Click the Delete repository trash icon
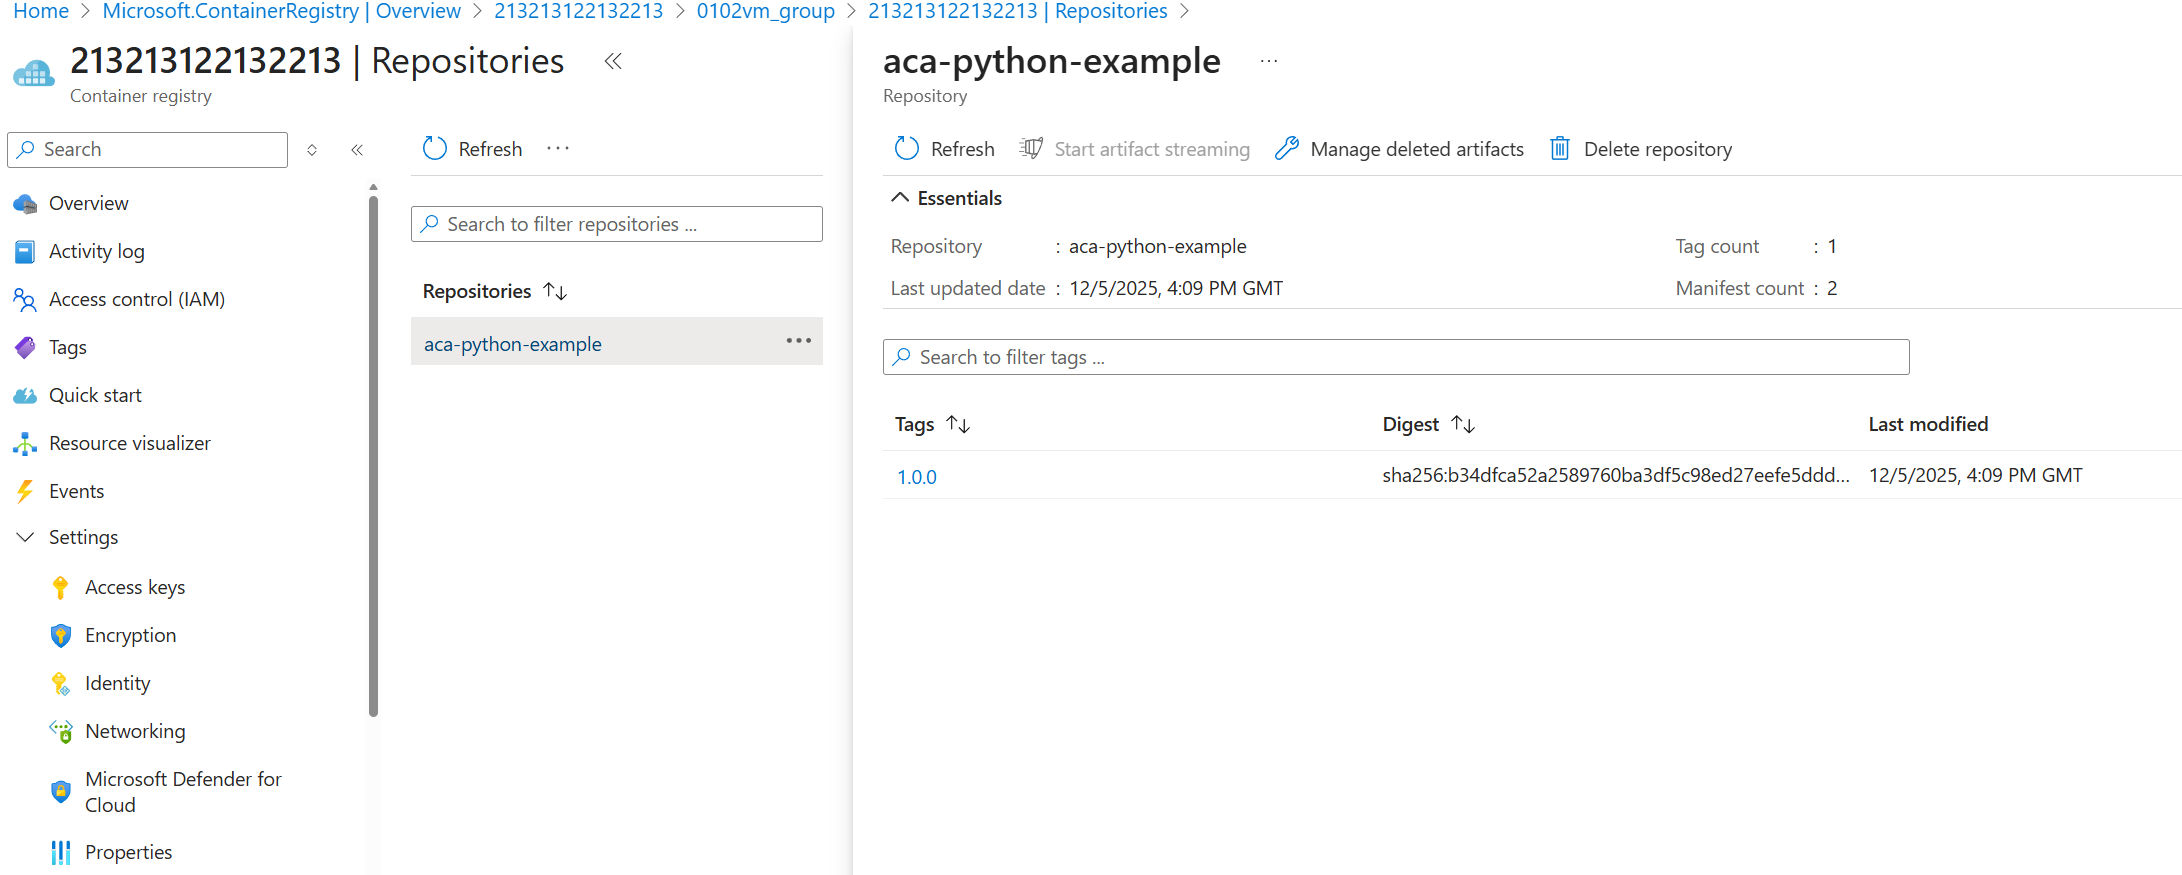This screenshot has width=2182, height=875. point(1559,149)
